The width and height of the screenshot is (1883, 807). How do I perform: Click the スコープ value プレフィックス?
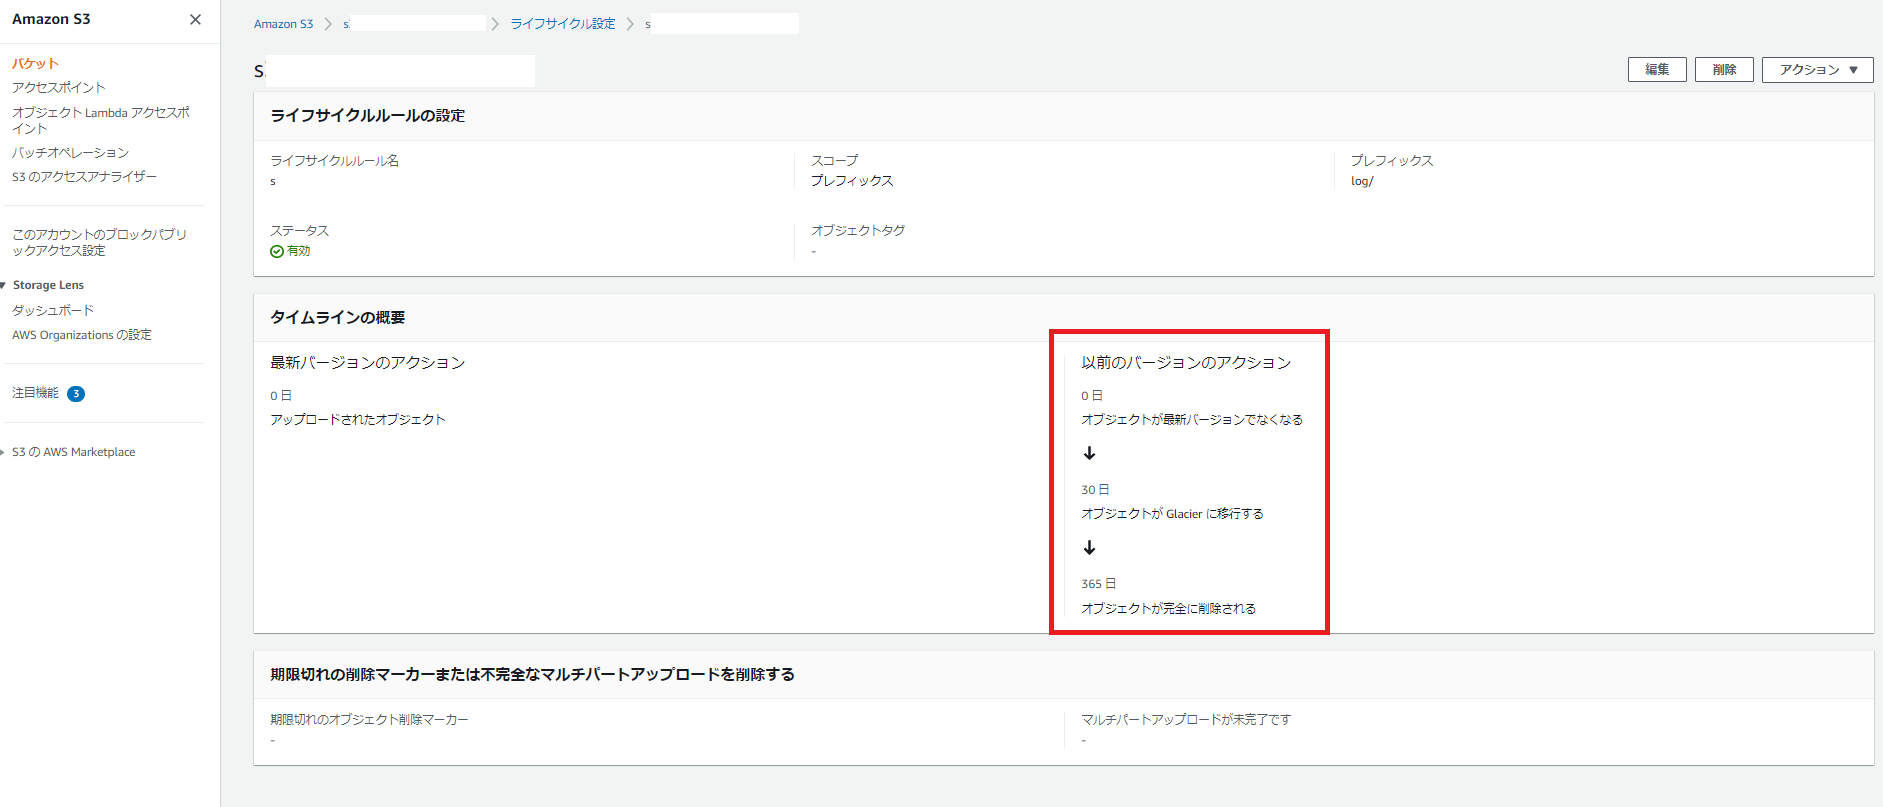pos(852,181)
